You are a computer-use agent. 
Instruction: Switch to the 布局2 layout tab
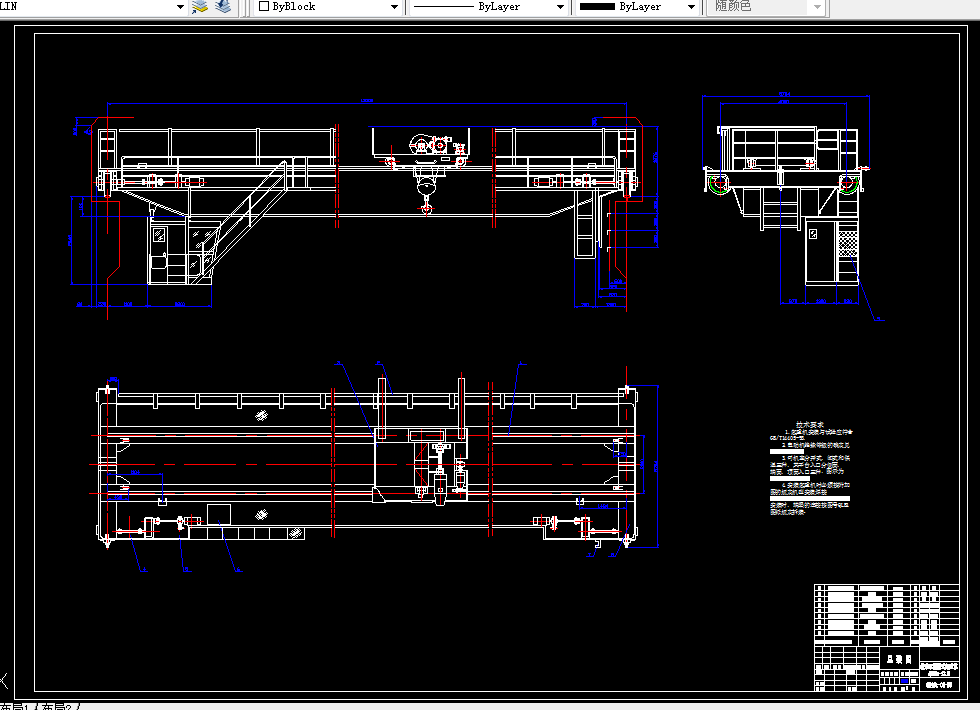click(x=59, y=706)
